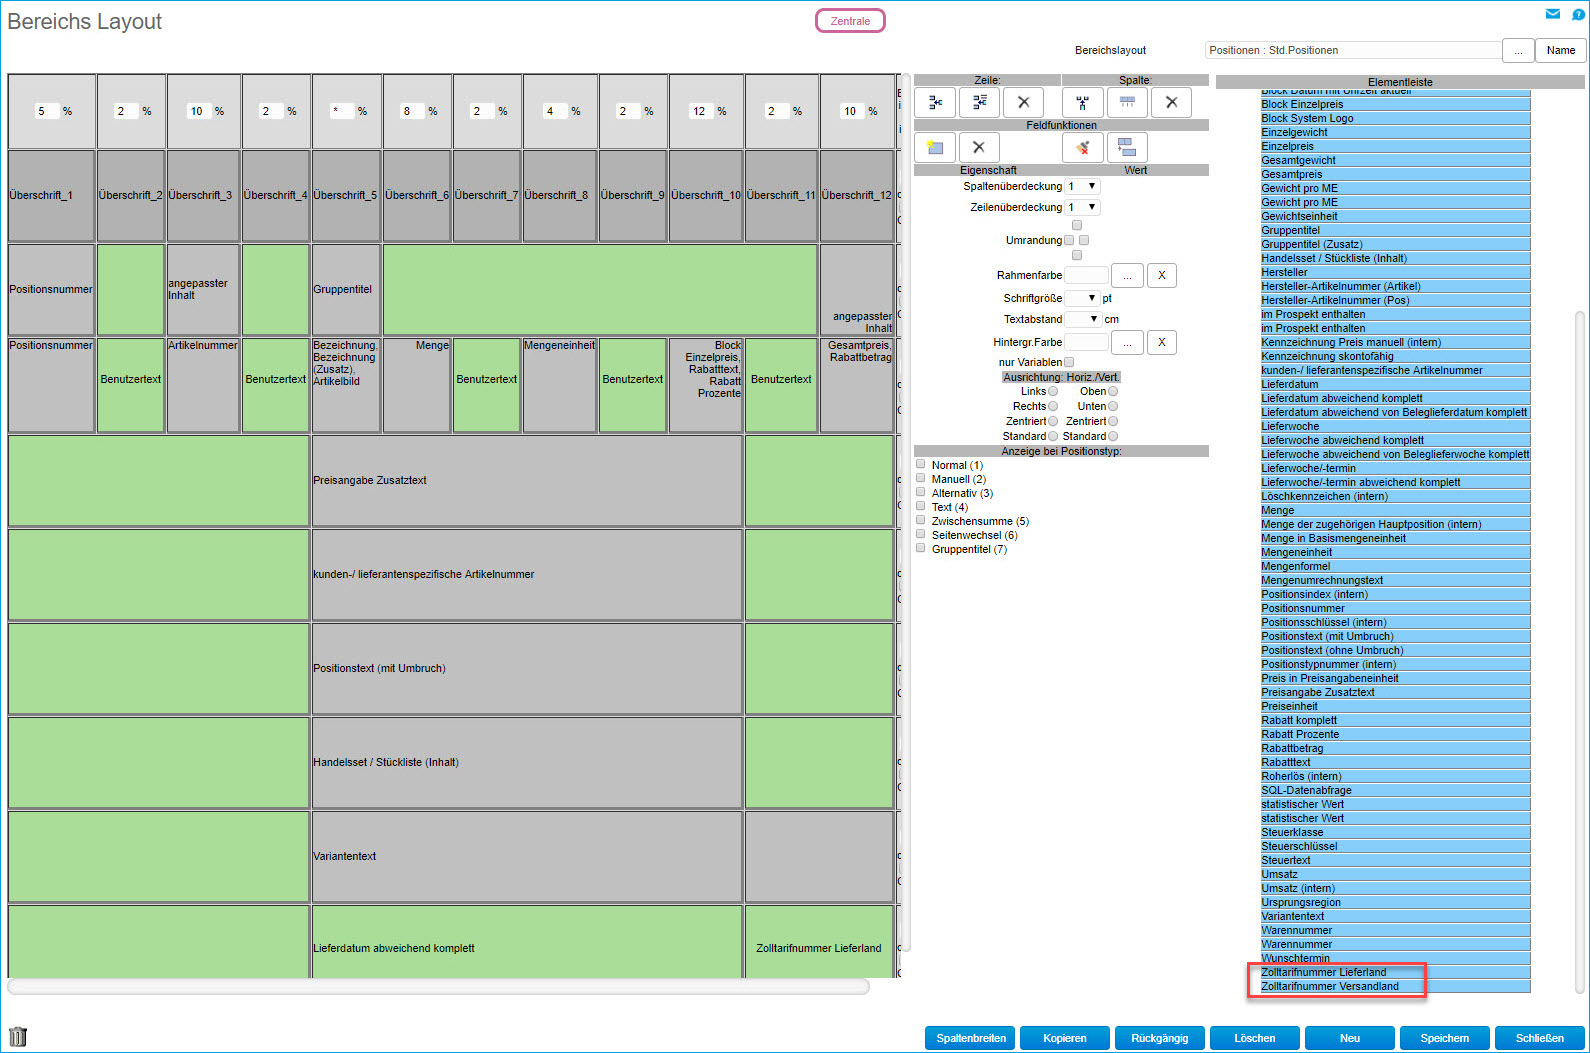Click the append column icon under Spalte
1590x1053 pixels.
point(1127,102)
